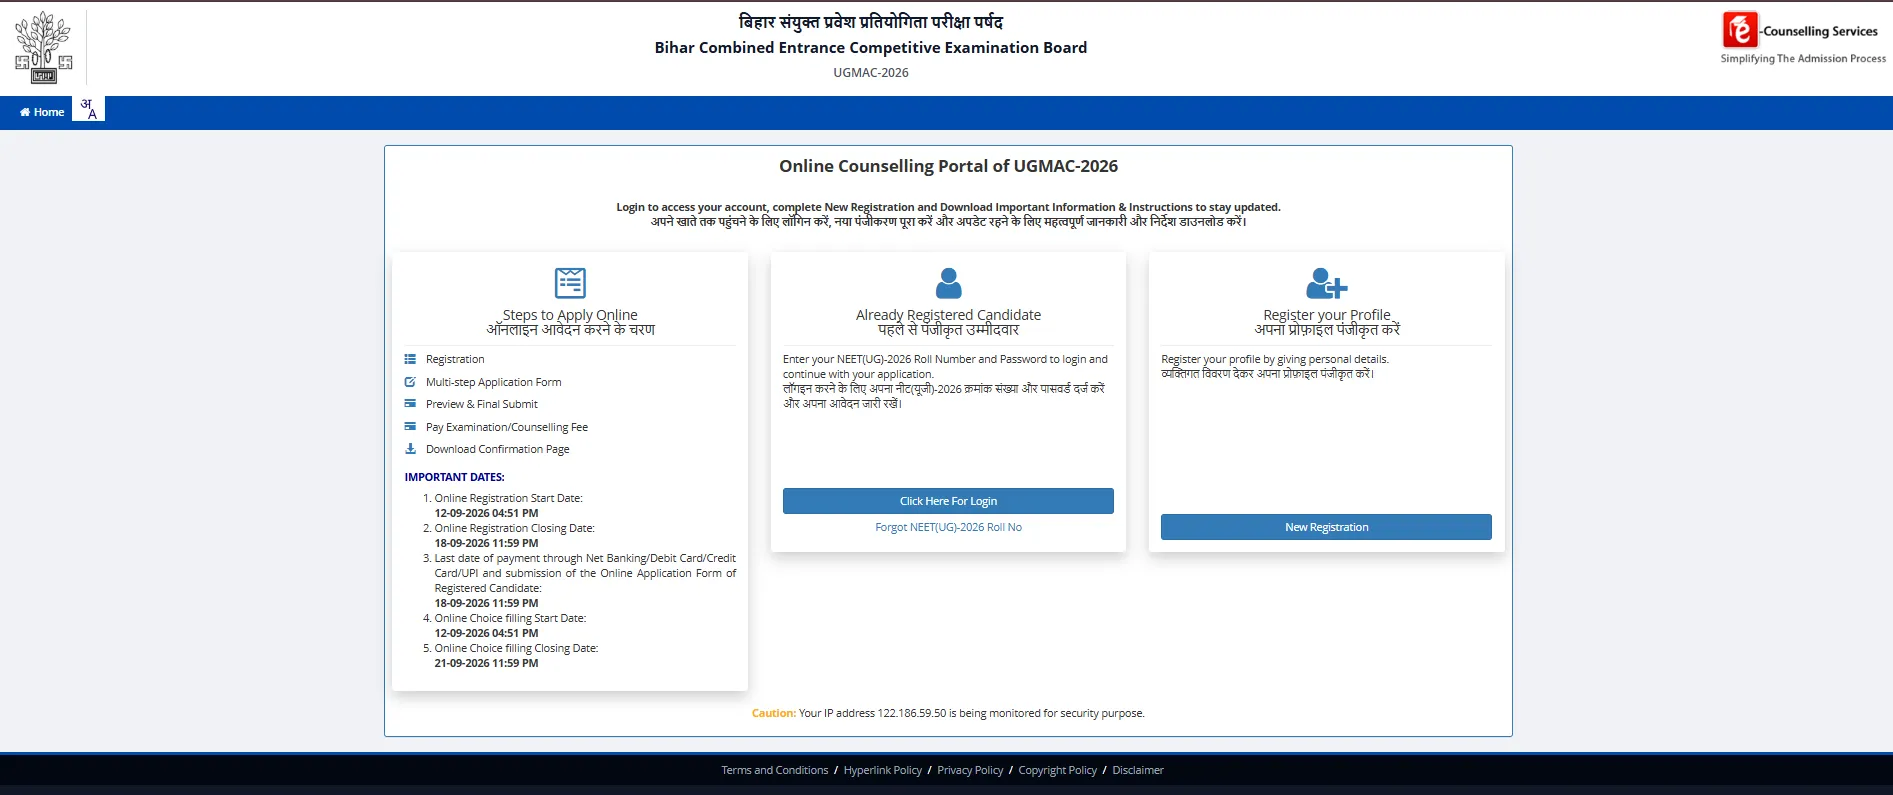Click the UGMAC-2026 subtitle under the board name
This screenshot has width=1893, height=795.
(x=871, y=72)
